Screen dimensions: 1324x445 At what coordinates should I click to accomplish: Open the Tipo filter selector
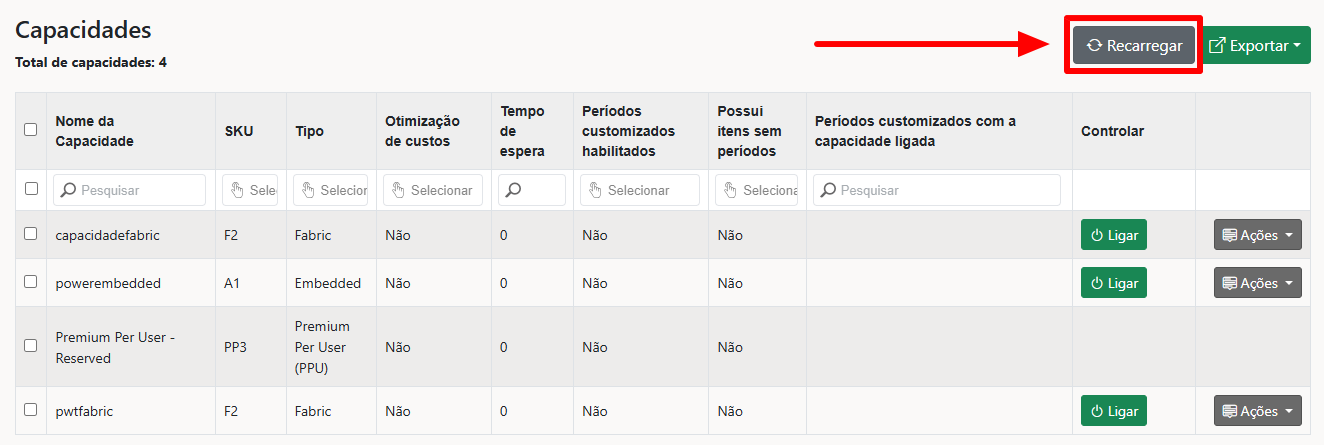331,190
